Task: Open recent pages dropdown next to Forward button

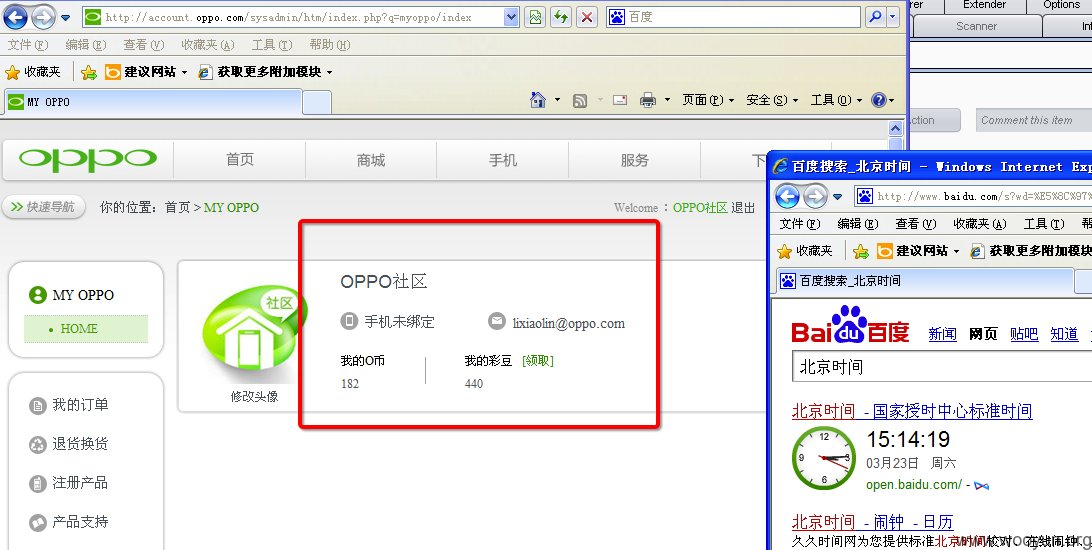Action: [65, 18]
